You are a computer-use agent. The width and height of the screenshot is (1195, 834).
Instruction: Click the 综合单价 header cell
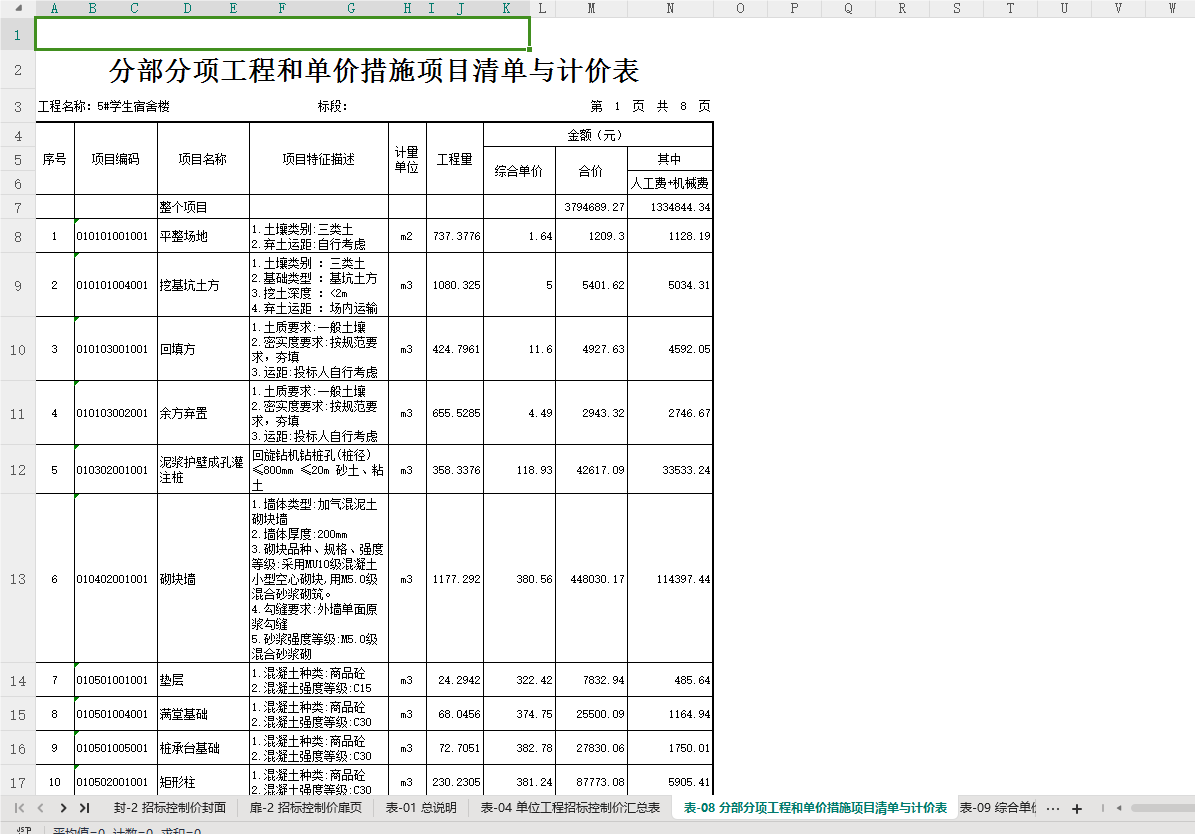[519, 171]
